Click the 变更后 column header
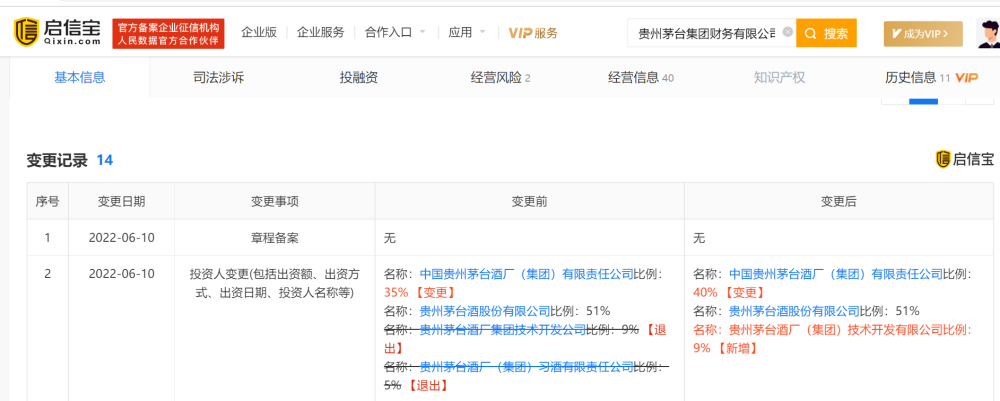Screen dimensions: 1000x401 [839, 202]
